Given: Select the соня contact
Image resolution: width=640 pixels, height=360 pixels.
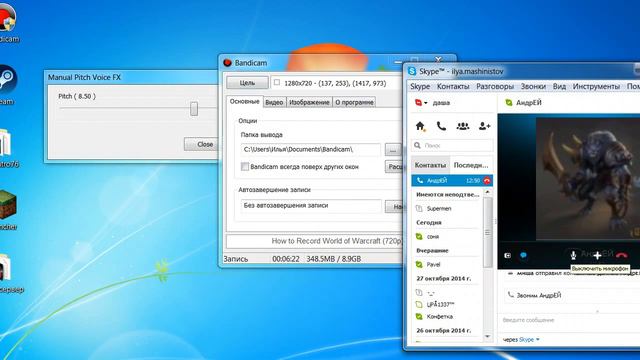Looking at the screenshot, I should [x=447, y=236].
